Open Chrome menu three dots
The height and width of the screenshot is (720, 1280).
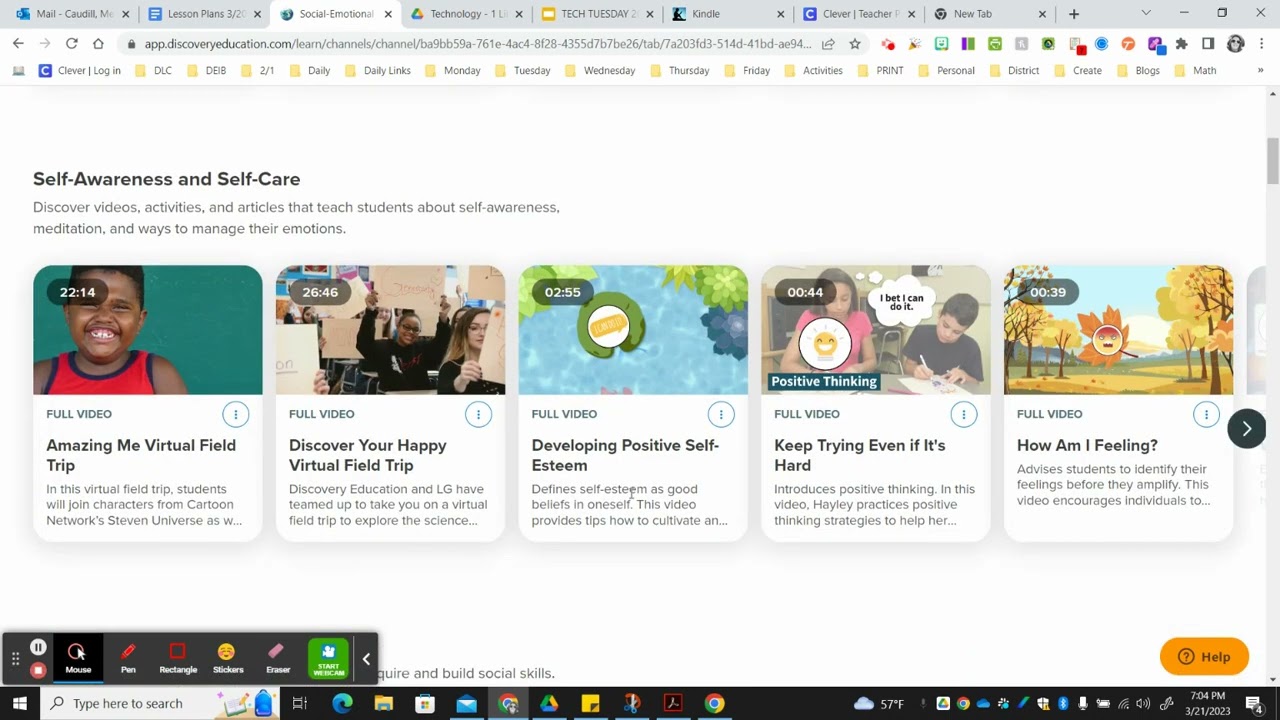pos(1261,44)
